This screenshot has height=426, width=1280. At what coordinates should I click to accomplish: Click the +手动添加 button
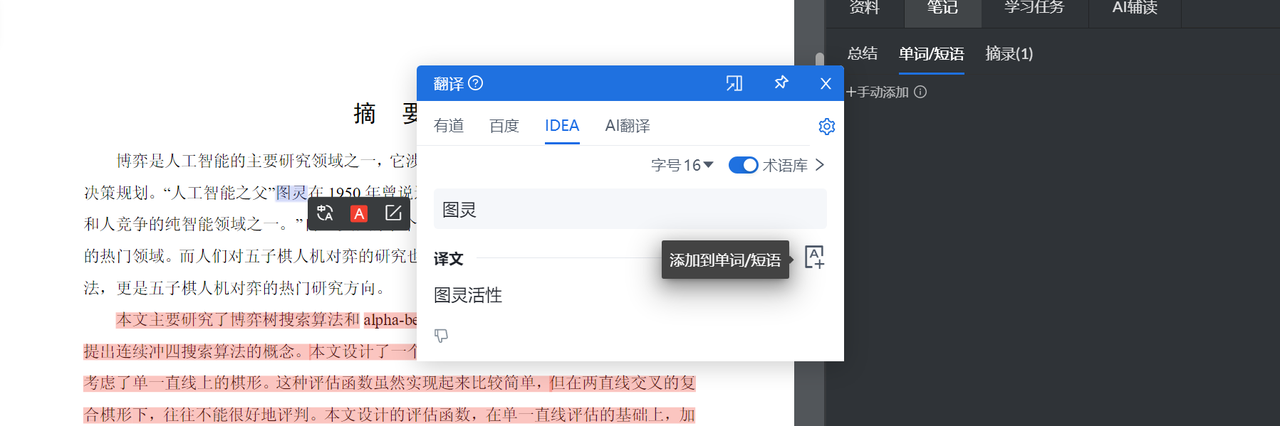(x=878, y=92)
